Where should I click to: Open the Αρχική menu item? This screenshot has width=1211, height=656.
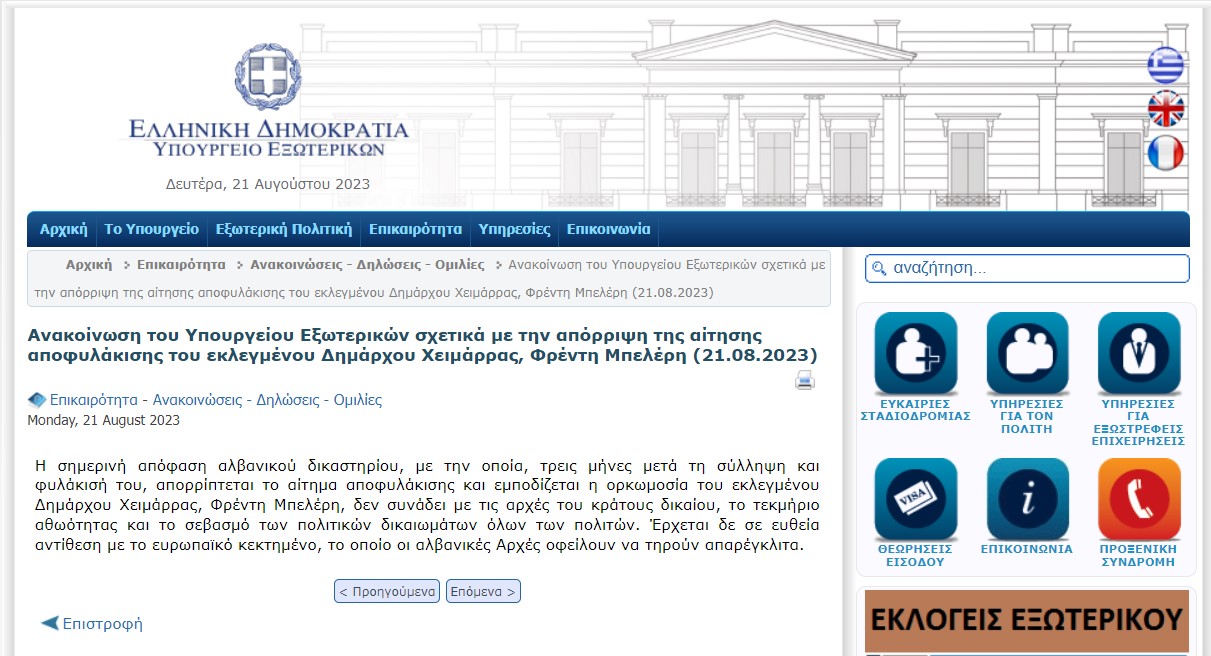(x=64, y=229)
